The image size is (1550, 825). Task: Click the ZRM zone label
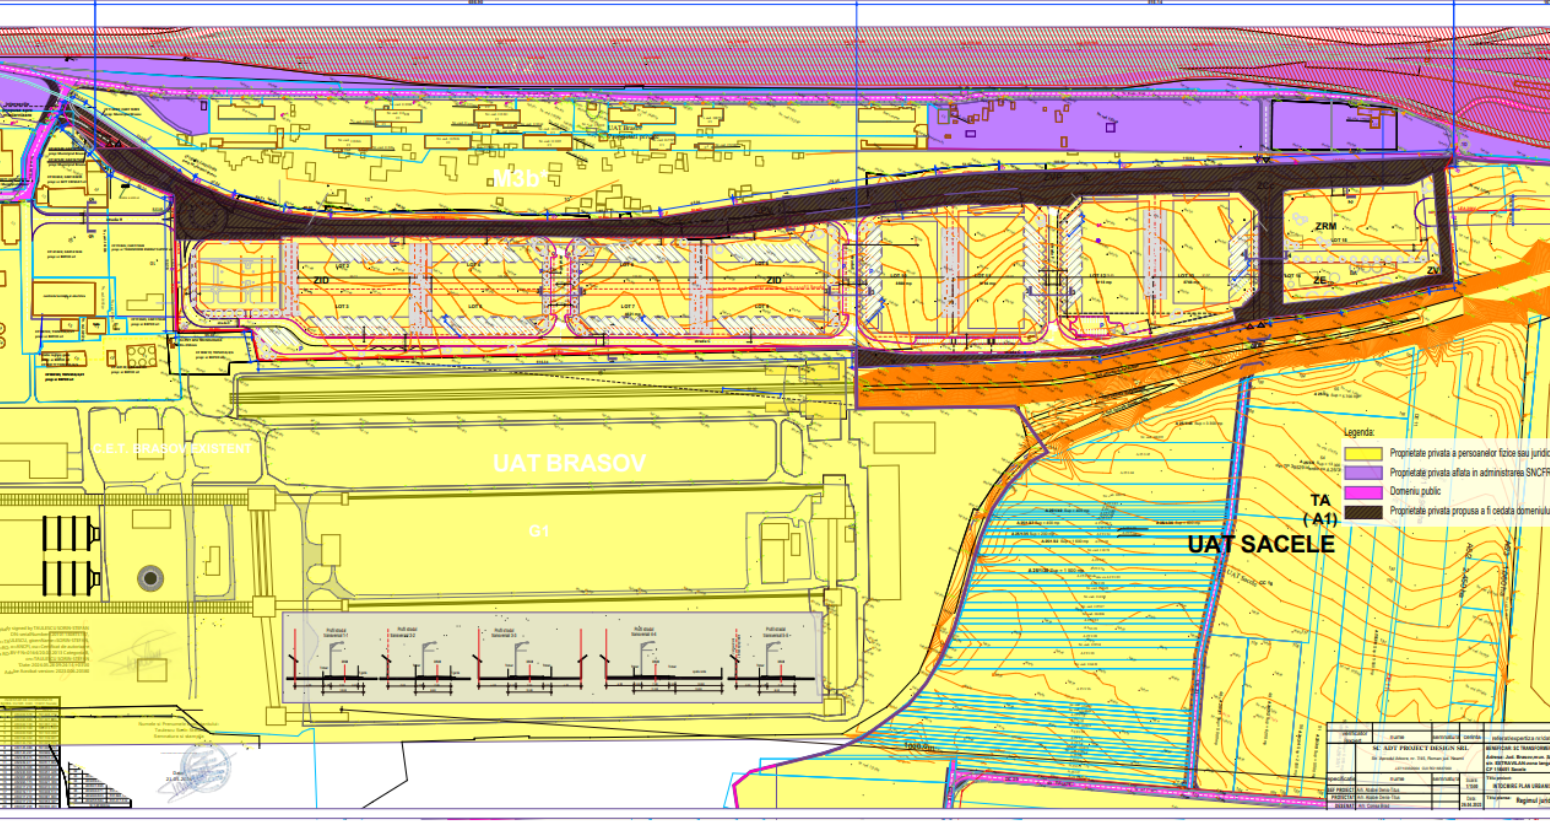[x=1326, y=227]
